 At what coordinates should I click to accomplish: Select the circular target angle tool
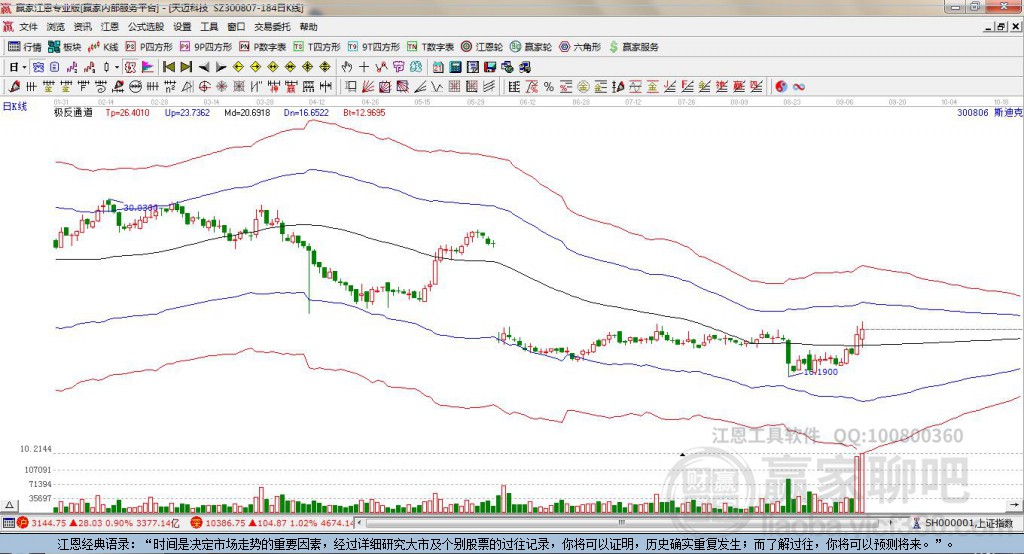click(x=204, y=87)
